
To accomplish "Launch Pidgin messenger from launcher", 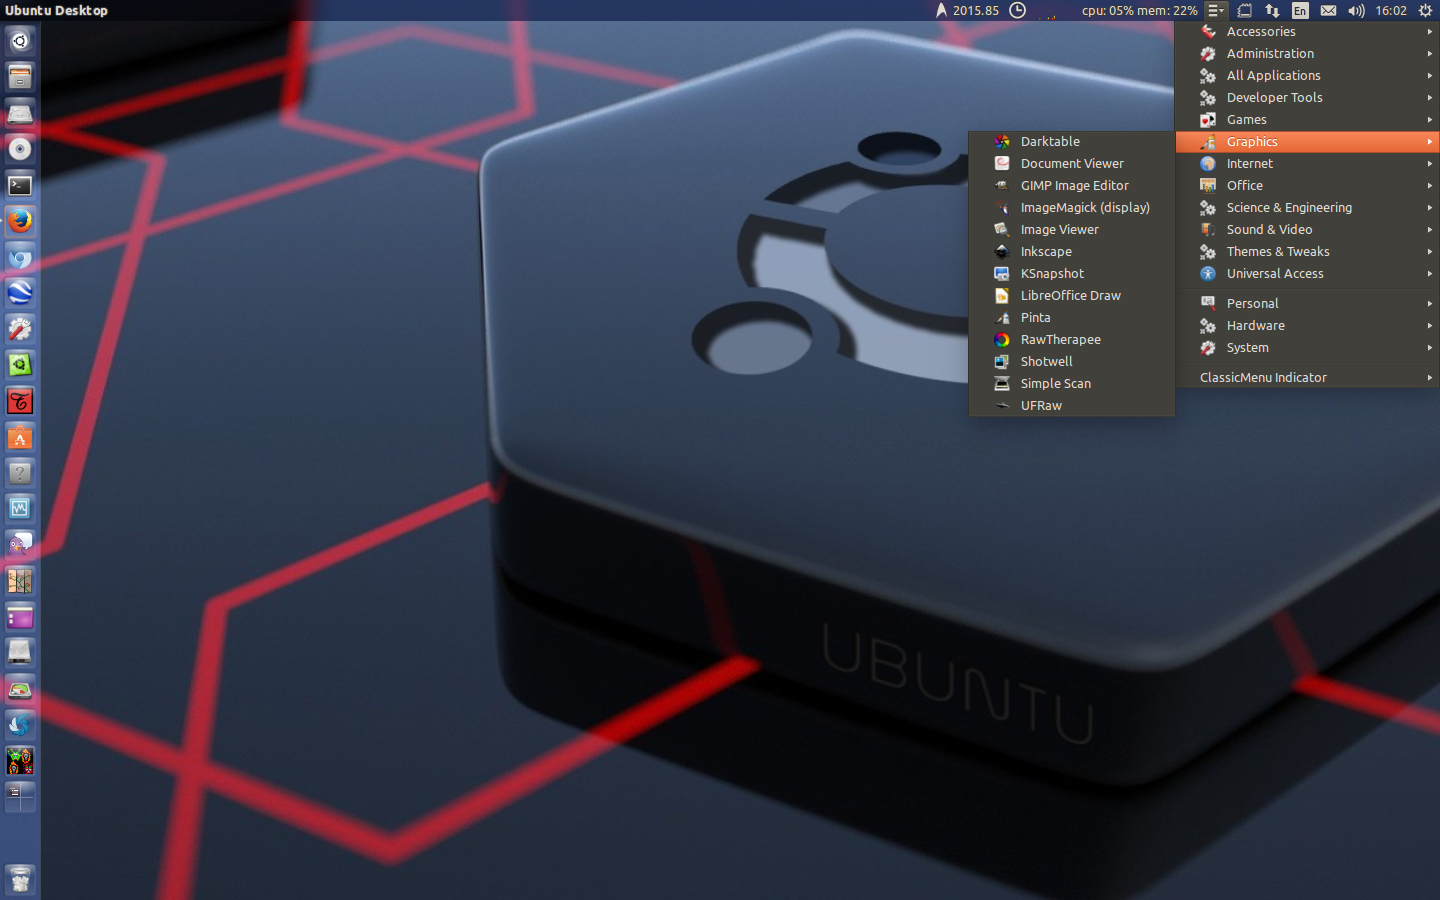I will [x=20, y=545].
